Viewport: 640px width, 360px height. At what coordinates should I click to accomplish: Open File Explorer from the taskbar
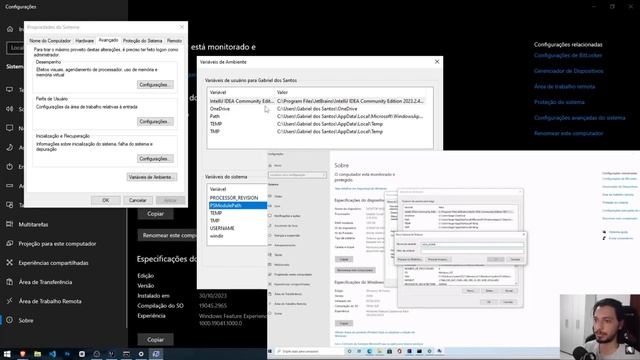coord(38,353)
